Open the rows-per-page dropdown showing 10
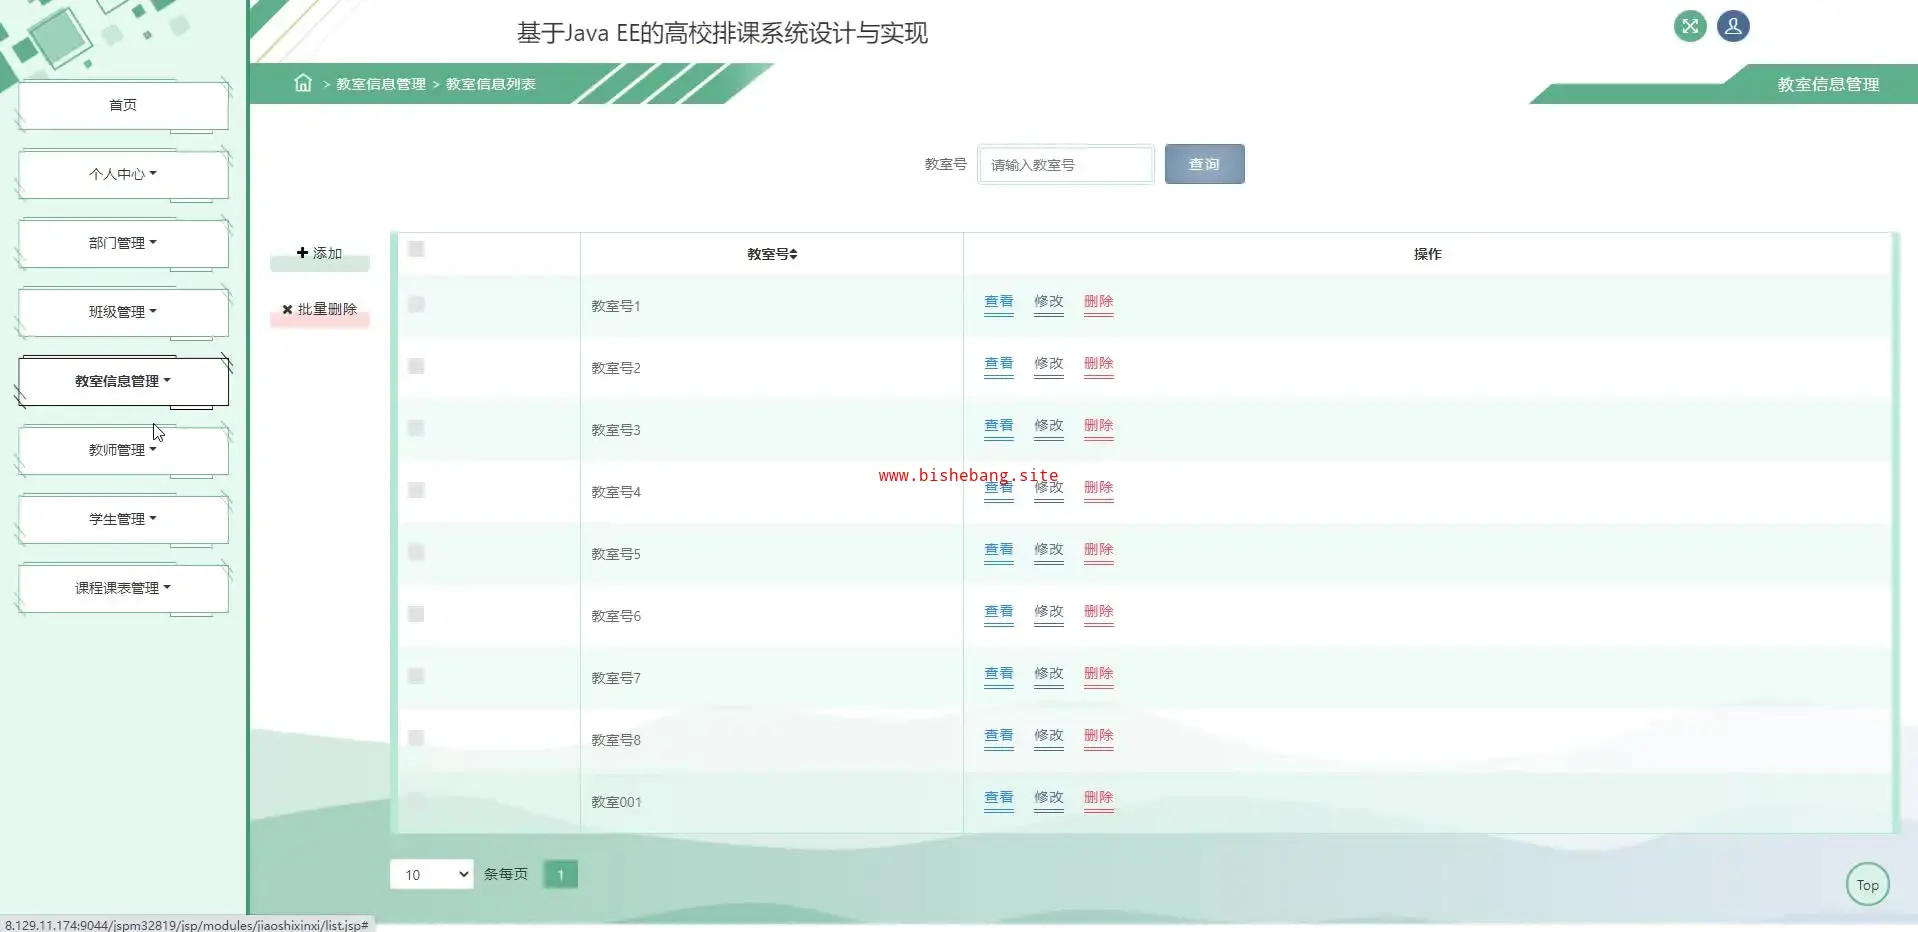The height and width of the screenshot is (932, 1918). coord(431,875)
